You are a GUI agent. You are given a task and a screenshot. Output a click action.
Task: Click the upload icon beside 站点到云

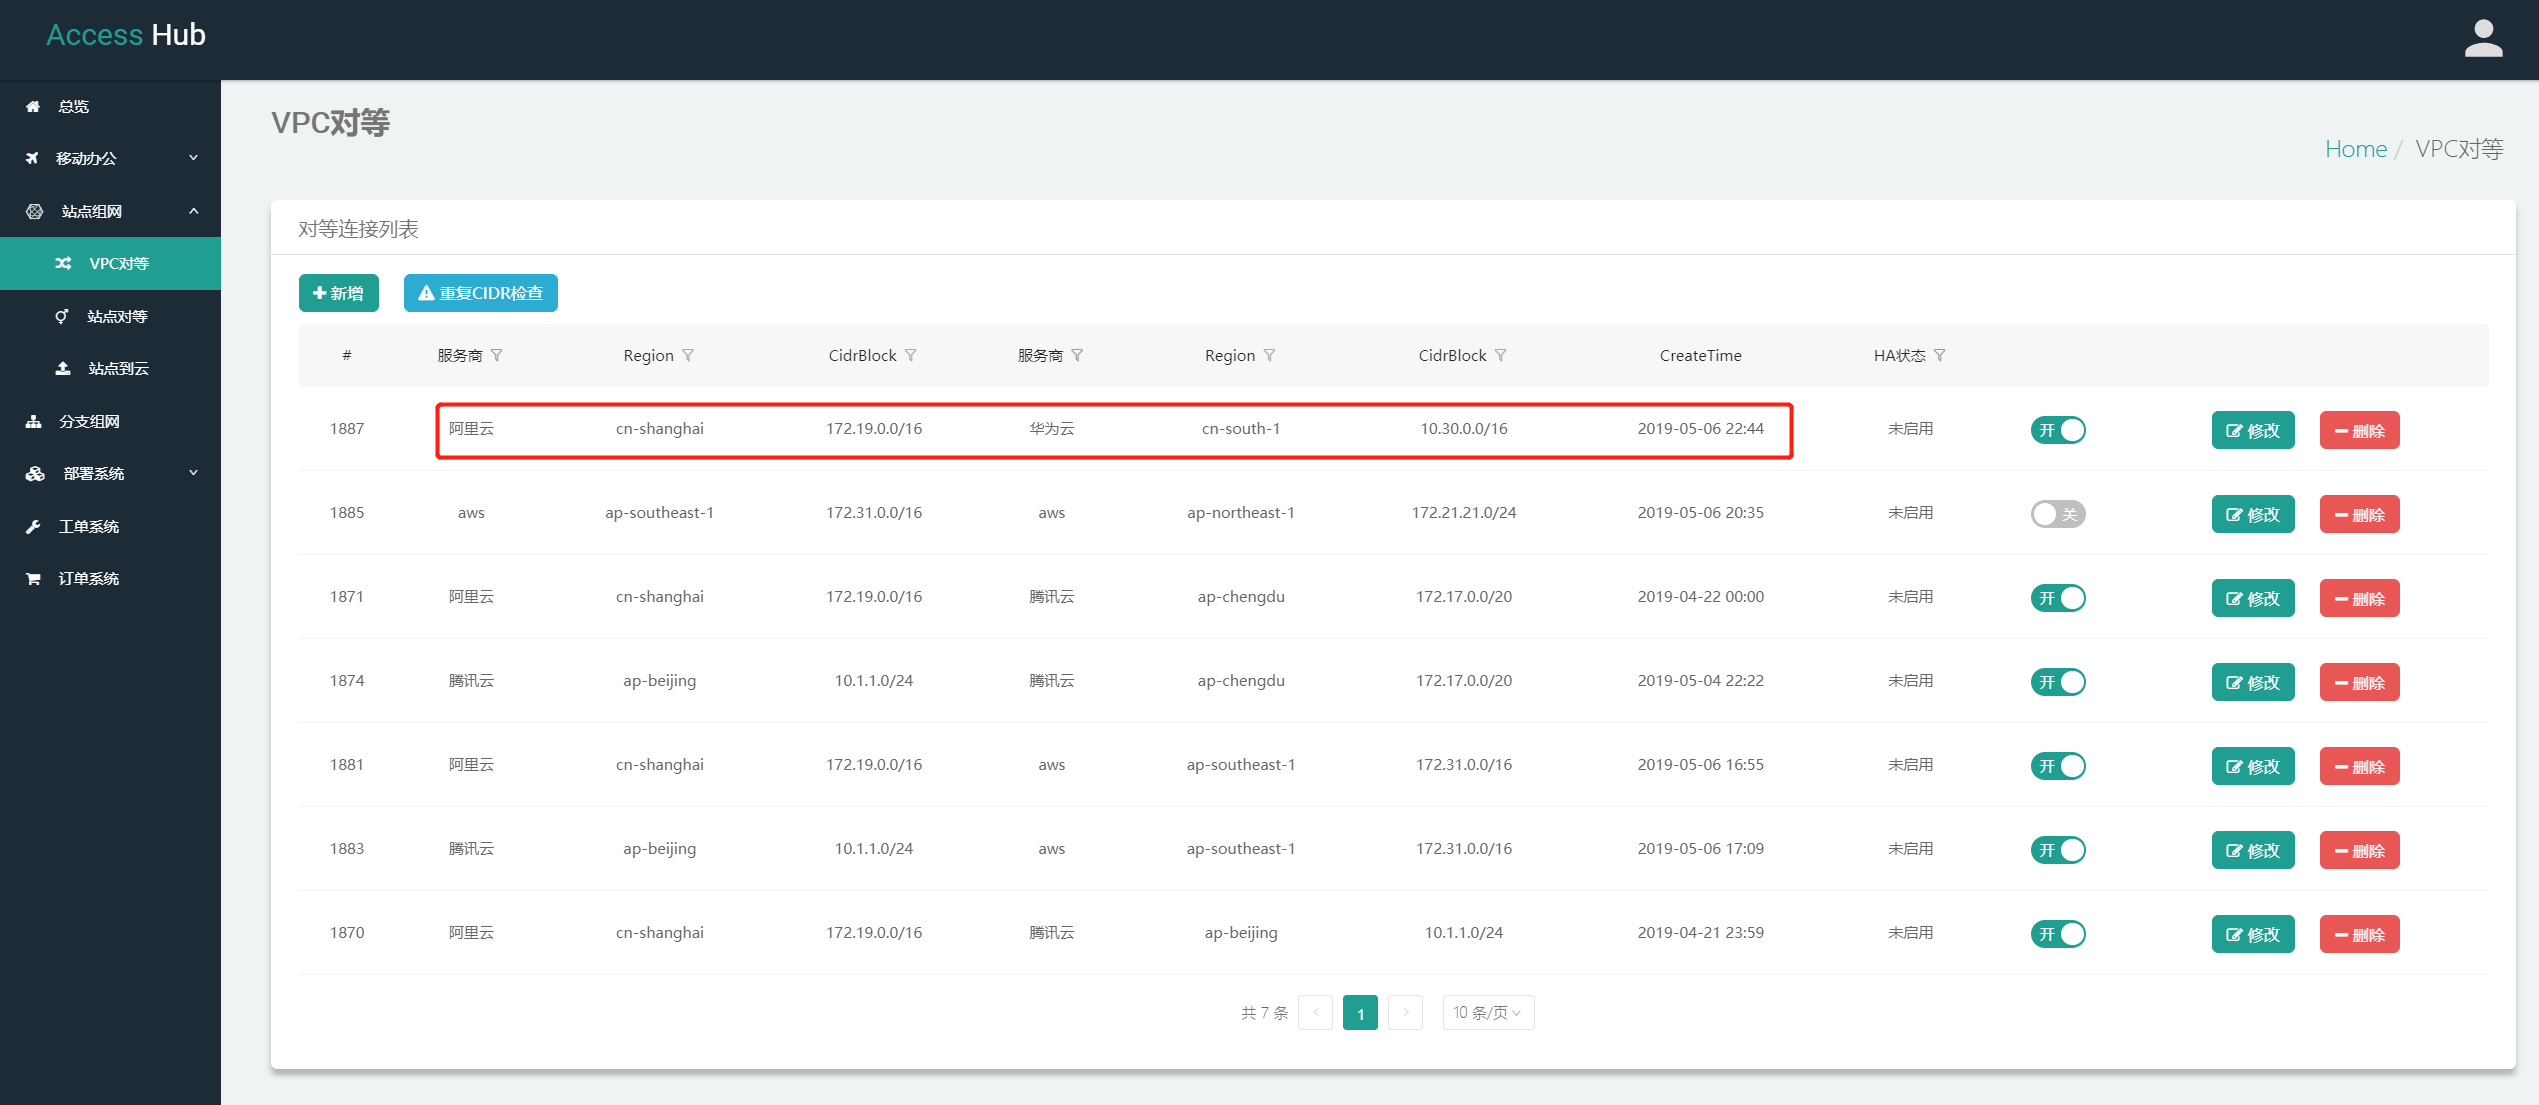point(63,368)
